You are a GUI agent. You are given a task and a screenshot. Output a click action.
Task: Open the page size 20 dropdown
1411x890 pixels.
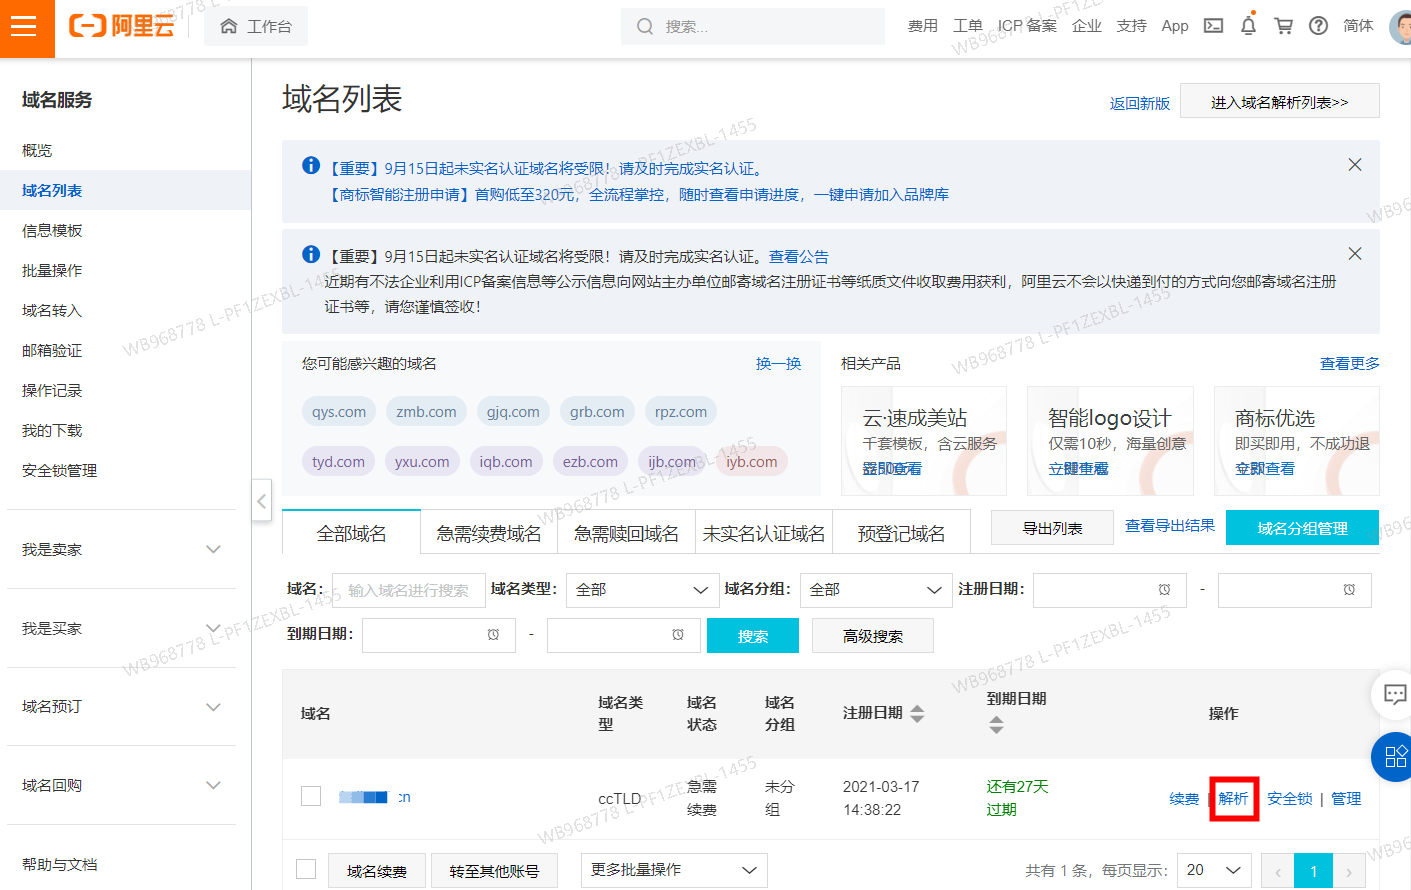click(1214, 870)
